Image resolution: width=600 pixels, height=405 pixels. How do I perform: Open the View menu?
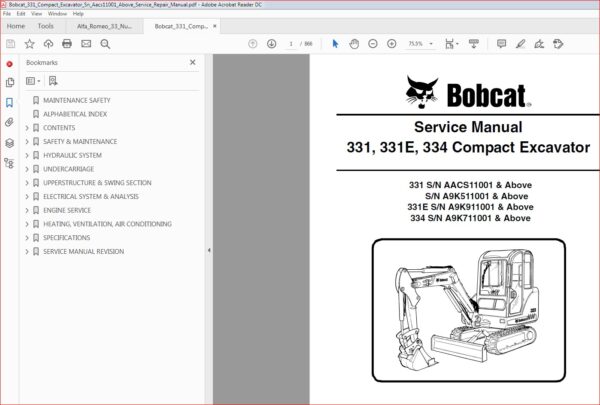pos(36,14)
